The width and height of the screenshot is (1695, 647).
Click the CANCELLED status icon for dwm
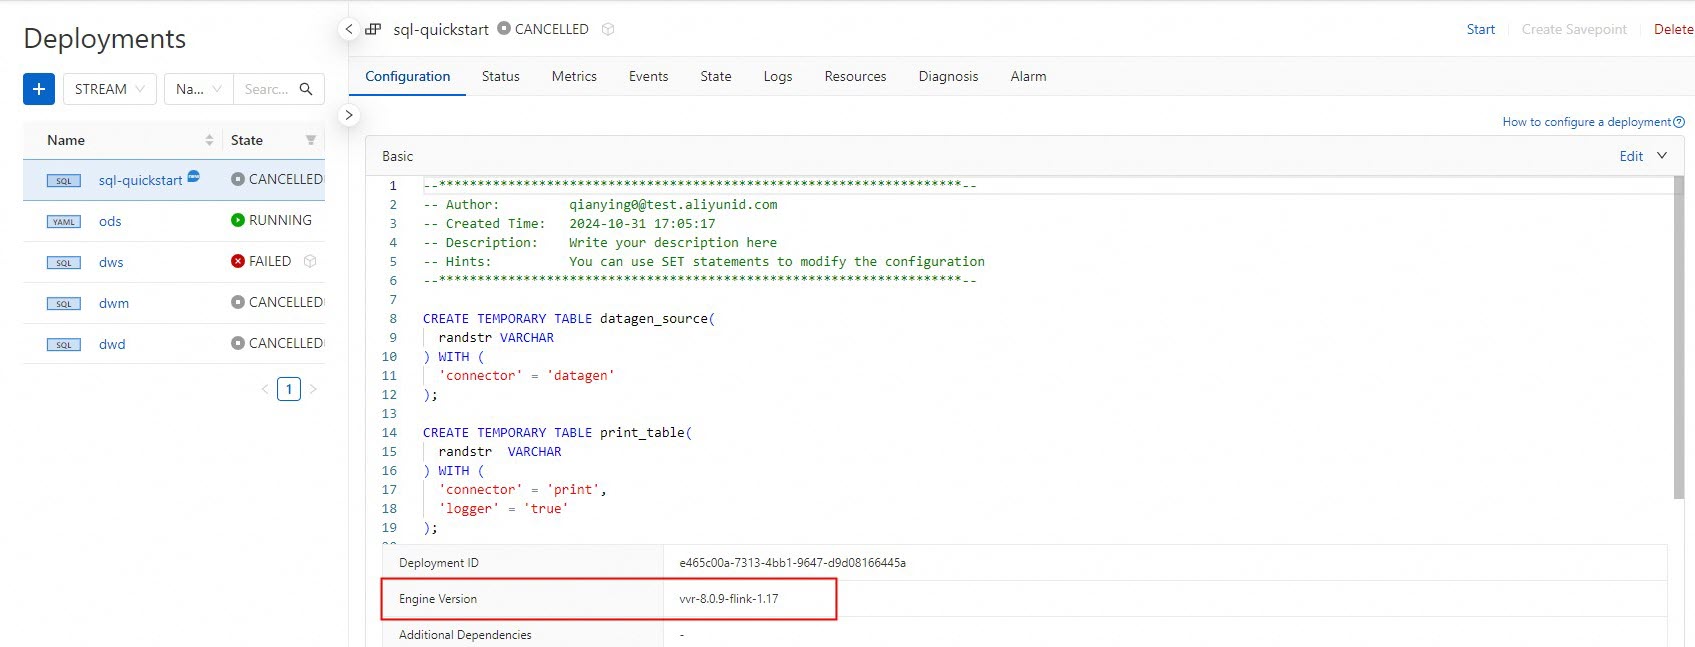238,302
